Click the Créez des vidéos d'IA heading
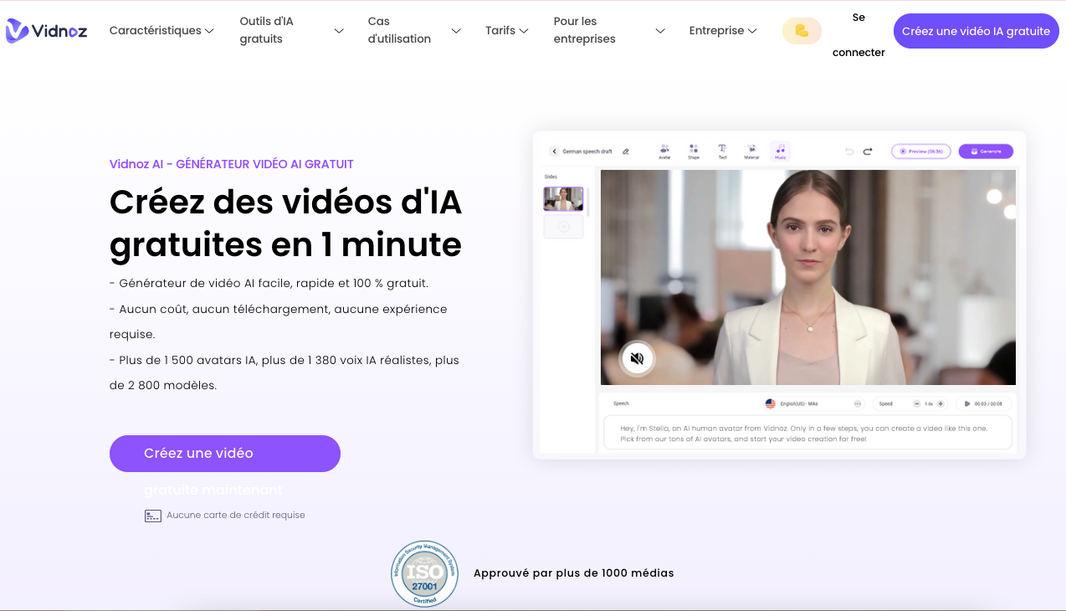Image resolution: width=1066 pixels, height=611 pixels. point(286,223)
